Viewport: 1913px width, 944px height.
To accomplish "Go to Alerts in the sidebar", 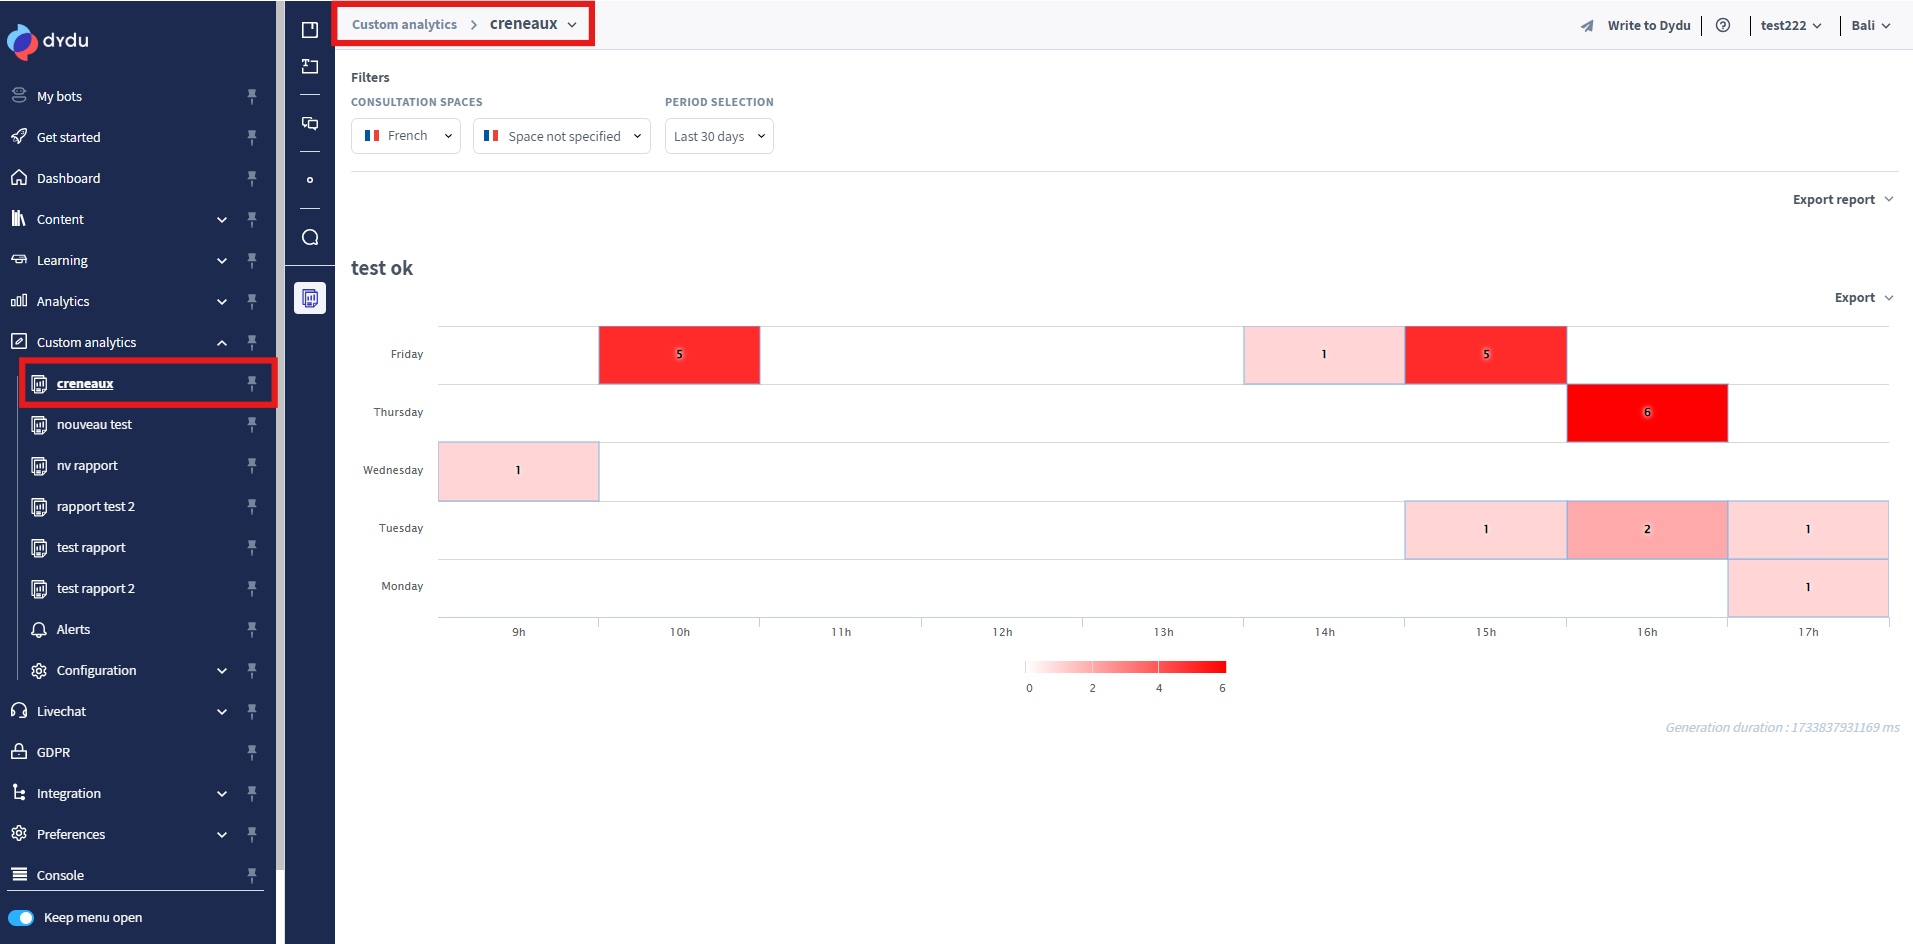I will (73, 630).
